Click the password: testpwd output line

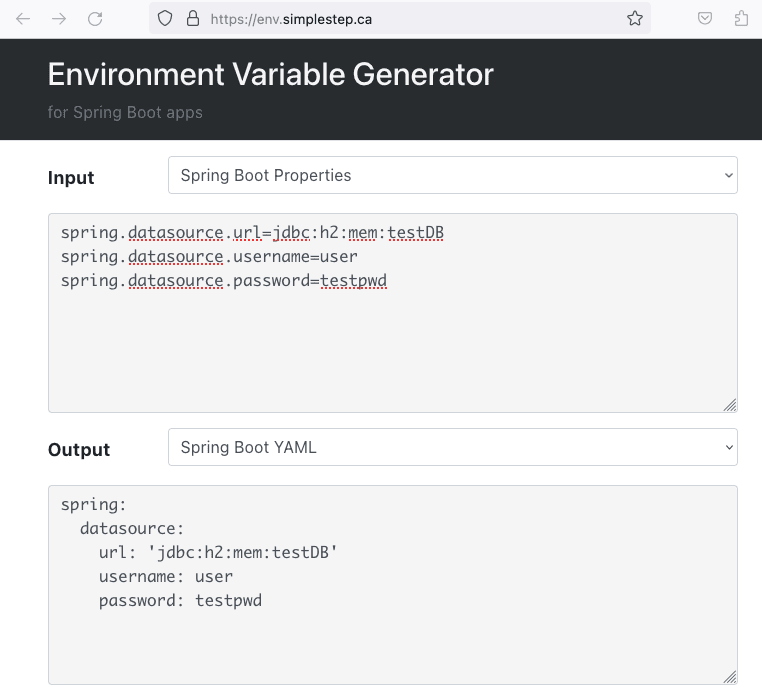pos(180,601)
